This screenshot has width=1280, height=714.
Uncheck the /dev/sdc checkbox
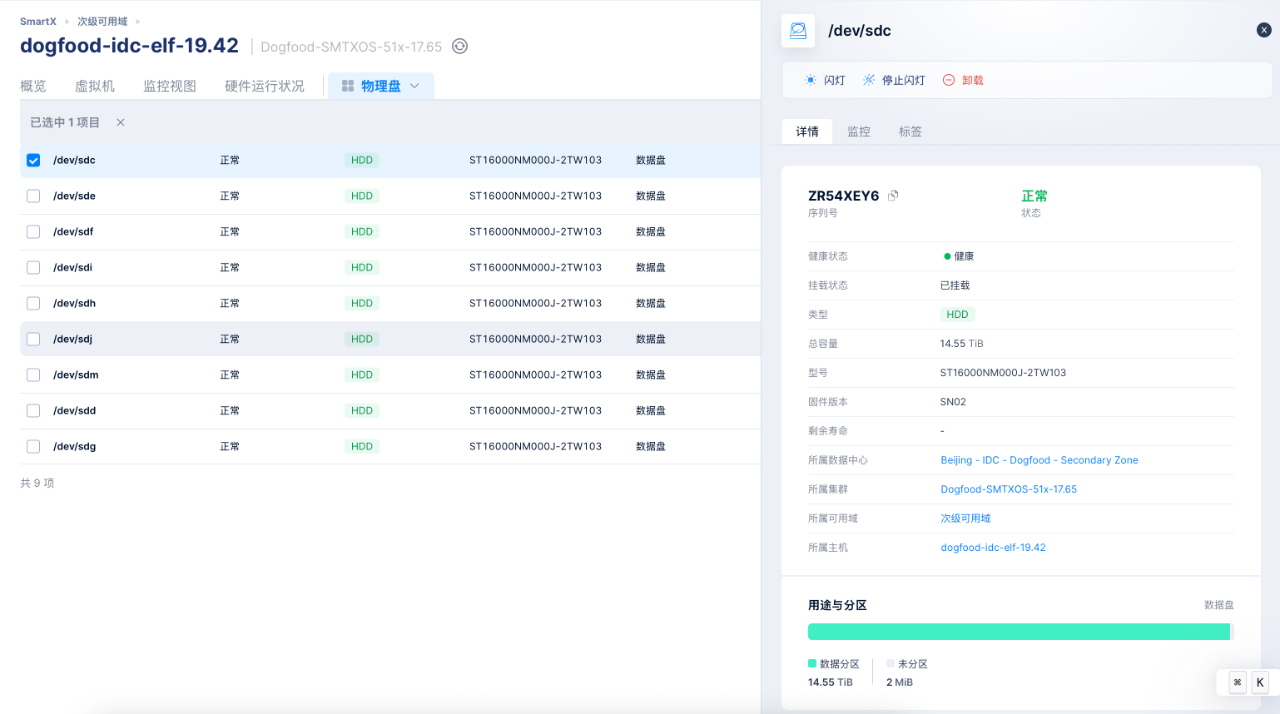click(x=33, y=160)
